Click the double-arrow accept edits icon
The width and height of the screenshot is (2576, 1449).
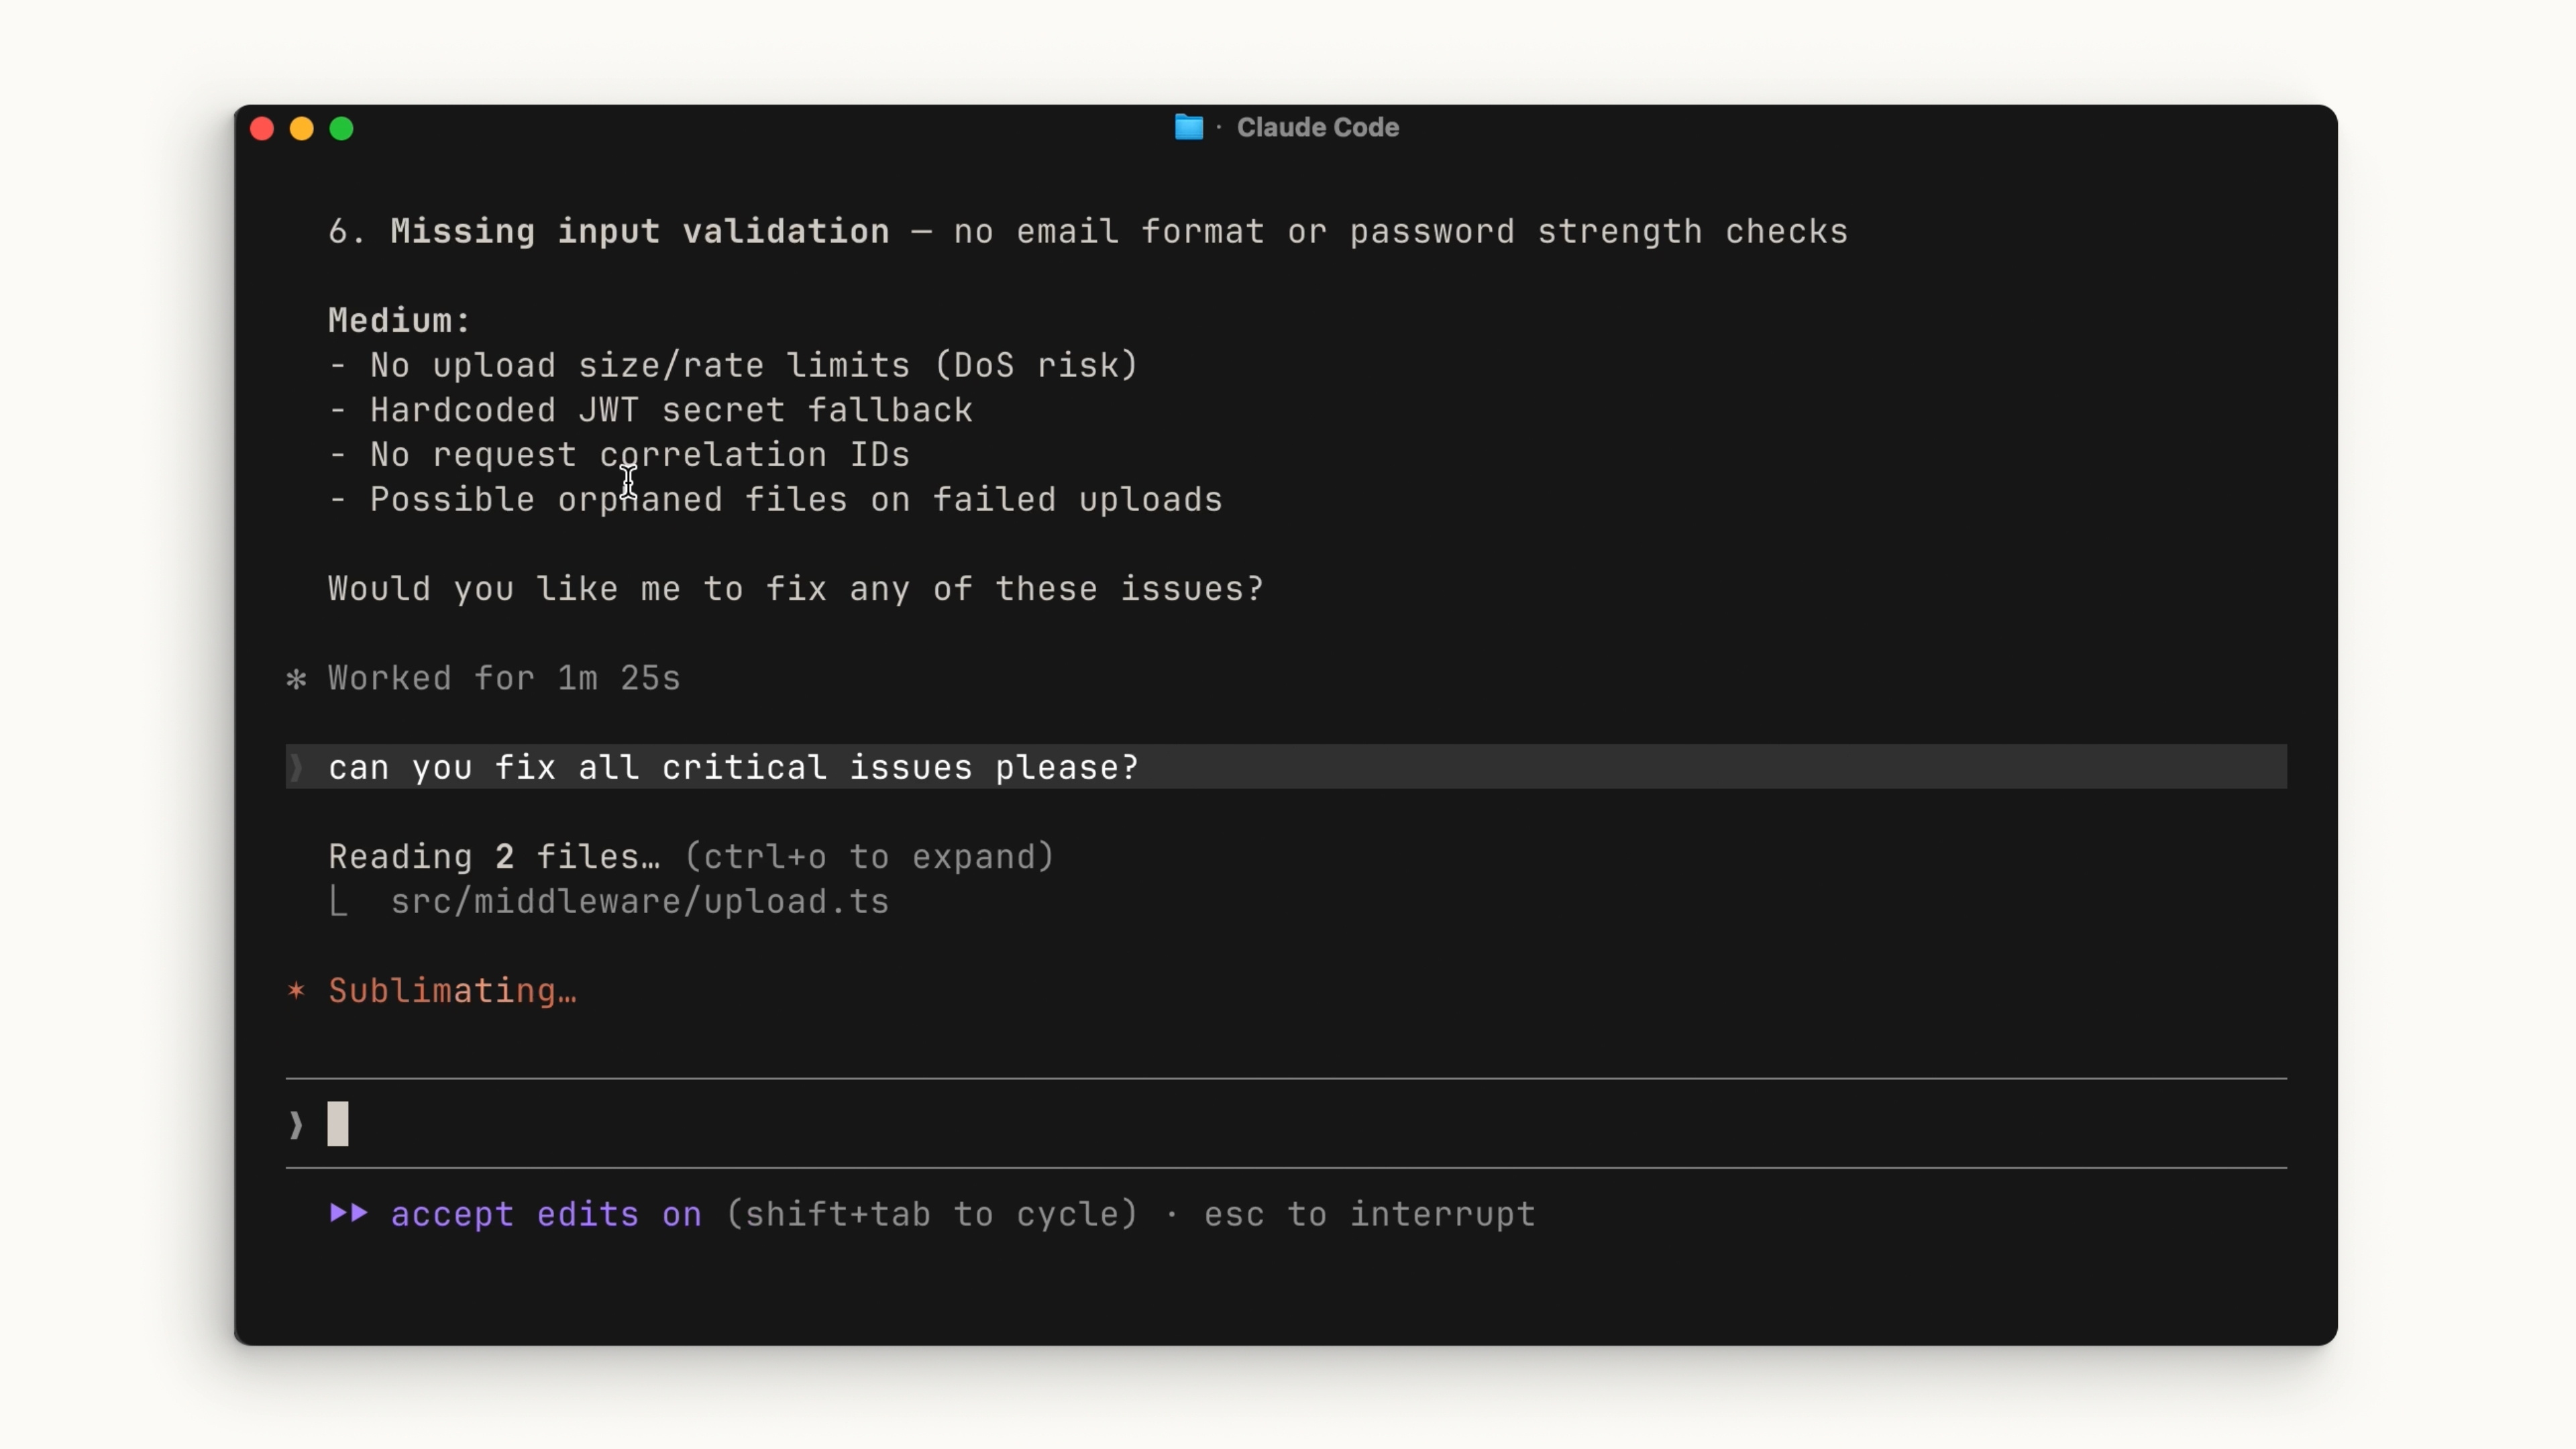(349, 1213)
